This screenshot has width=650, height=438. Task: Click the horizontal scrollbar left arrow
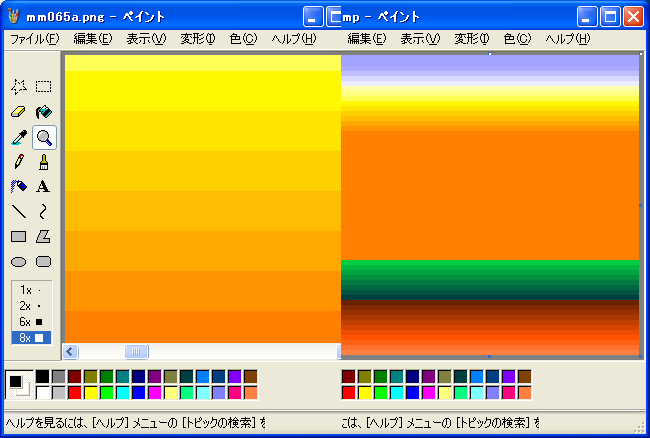(x=71, y=351)
